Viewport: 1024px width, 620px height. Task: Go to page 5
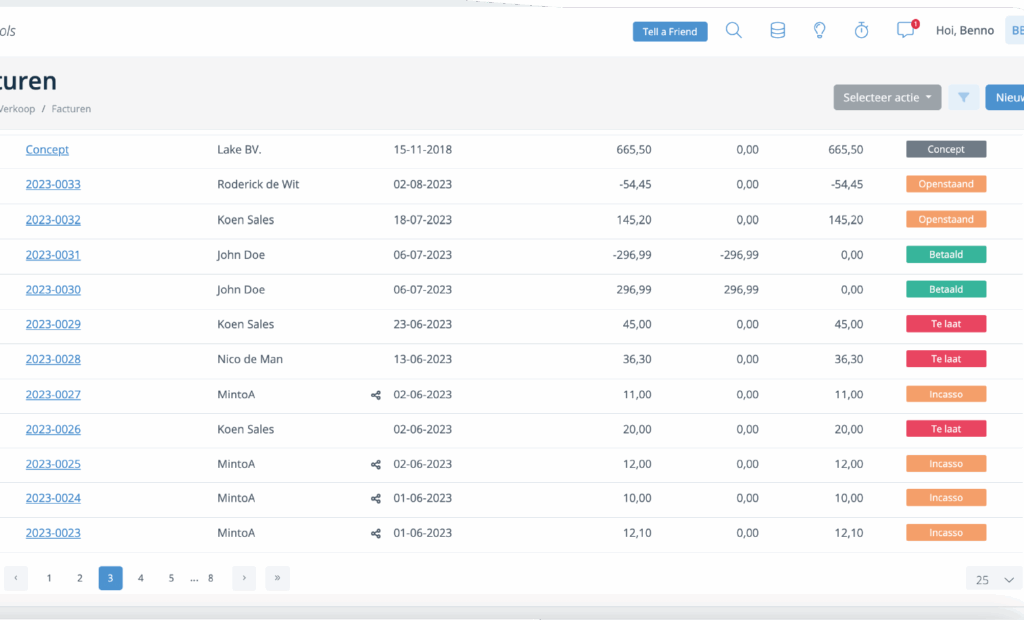(171, 578)
